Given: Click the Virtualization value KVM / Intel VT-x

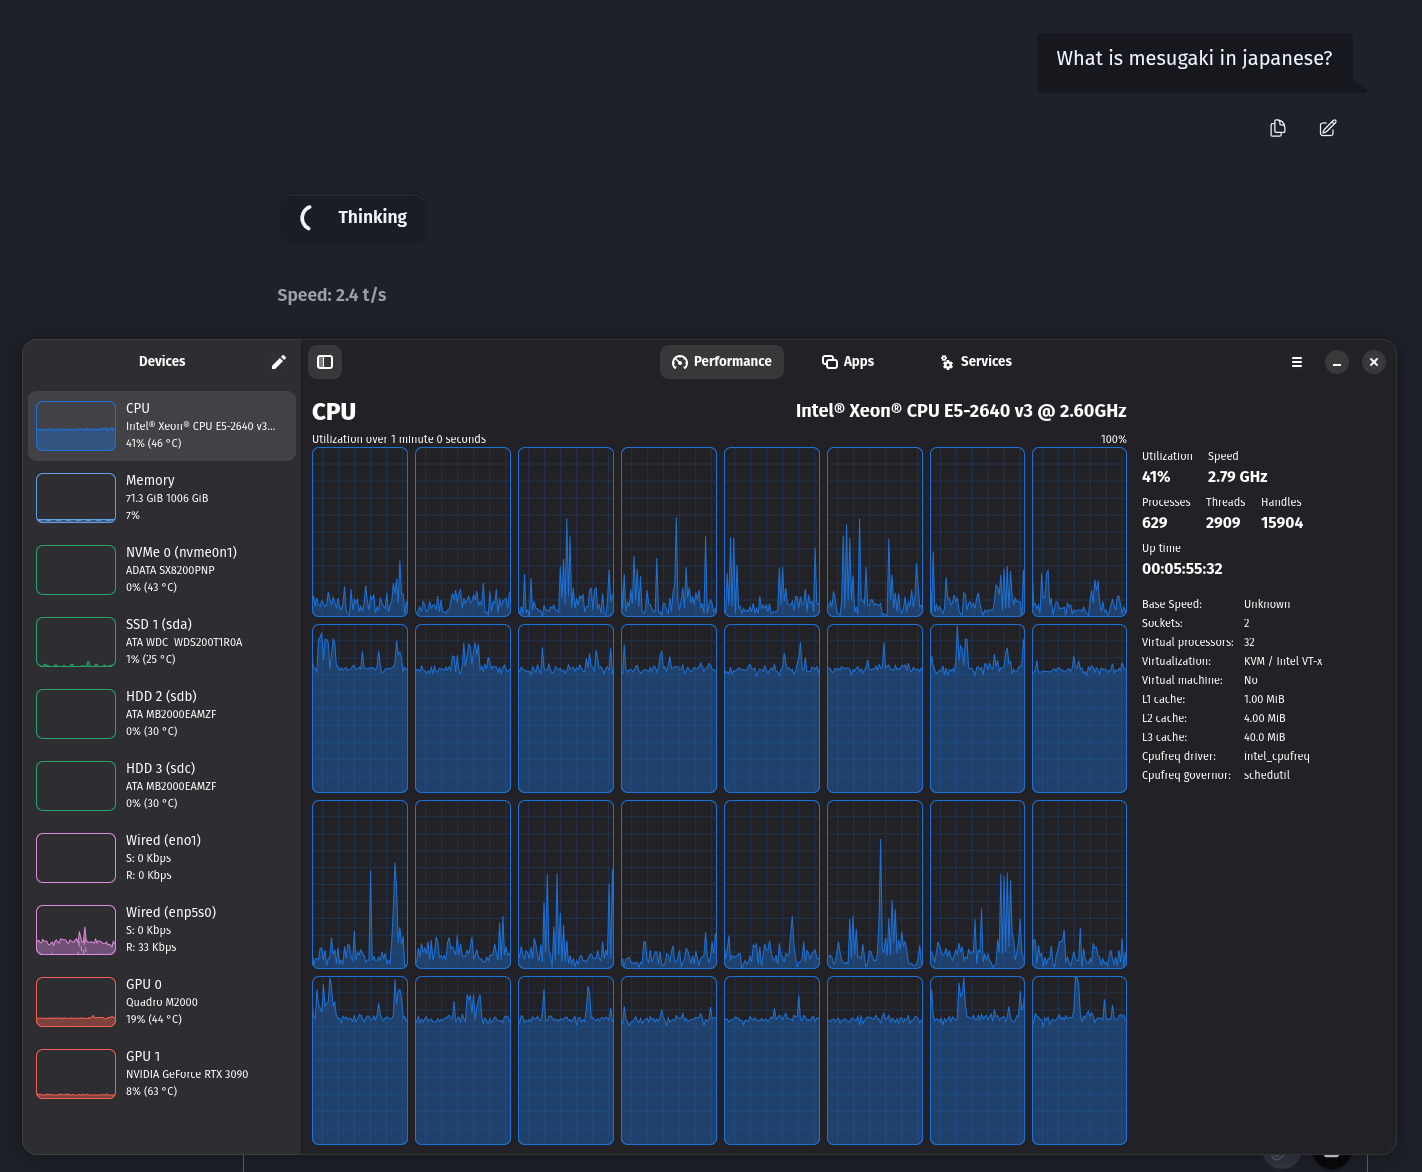Looking at the screenshot, I should point(1283,661).
